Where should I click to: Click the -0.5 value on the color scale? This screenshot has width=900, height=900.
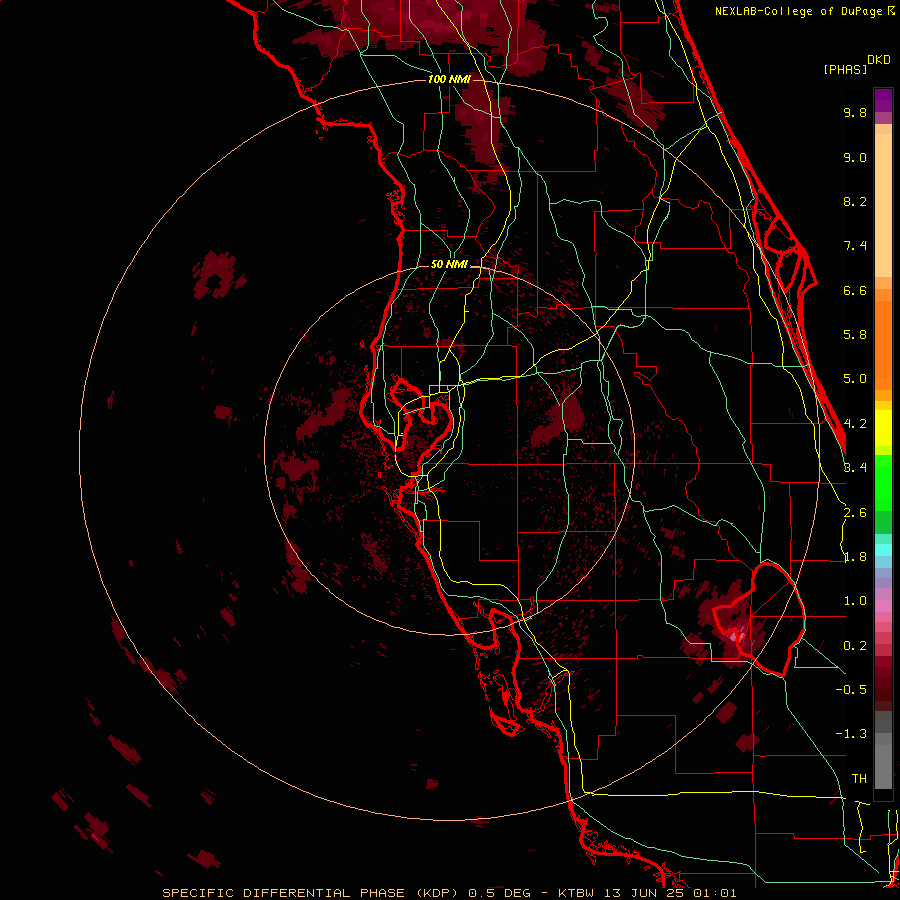pos(851,690)
